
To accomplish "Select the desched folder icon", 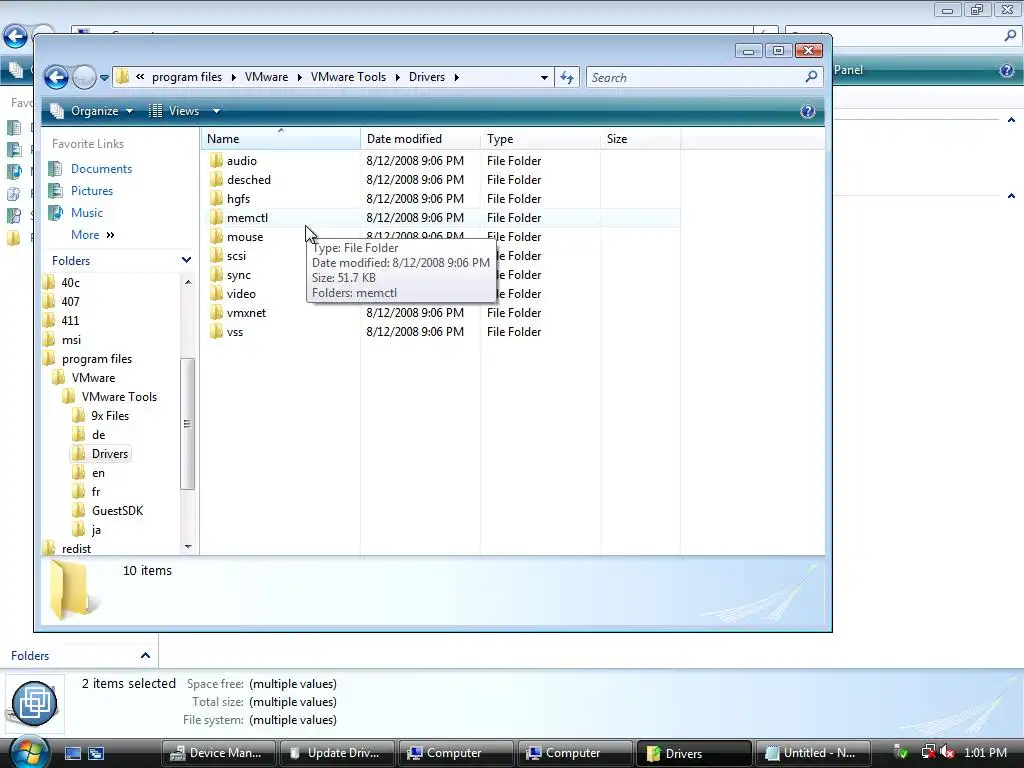I will pyautogui.click(x=217, y=180).
